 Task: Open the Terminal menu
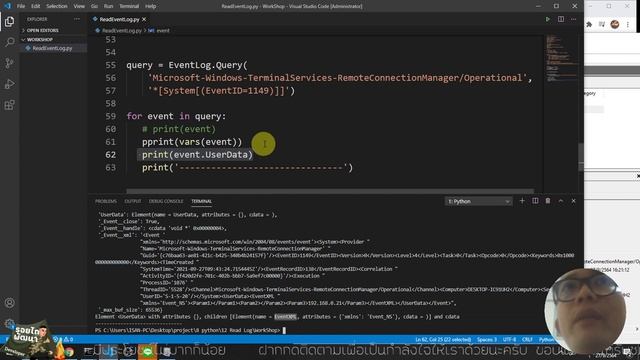pyautogui.click(x=129, y=6)
